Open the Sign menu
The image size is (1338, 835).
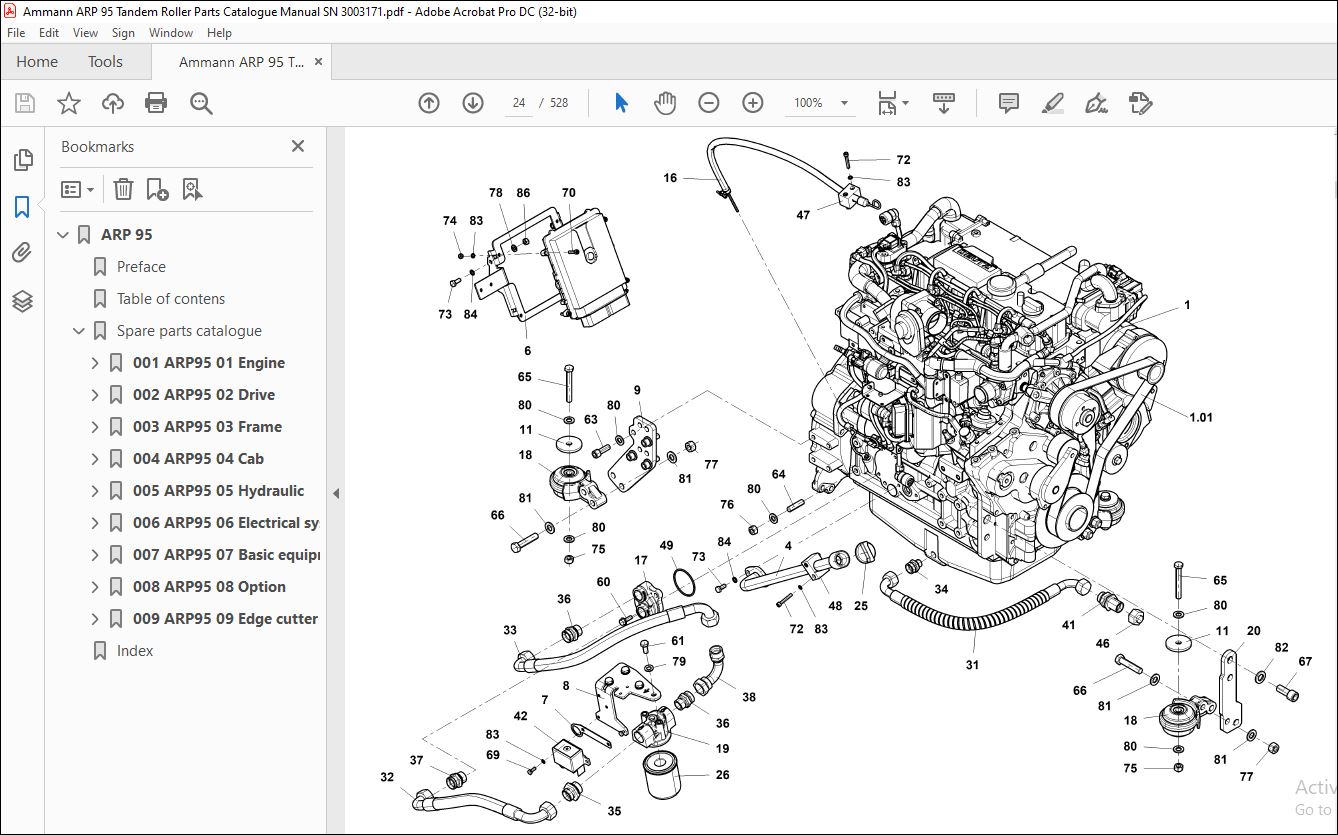[x=123, y=33]
